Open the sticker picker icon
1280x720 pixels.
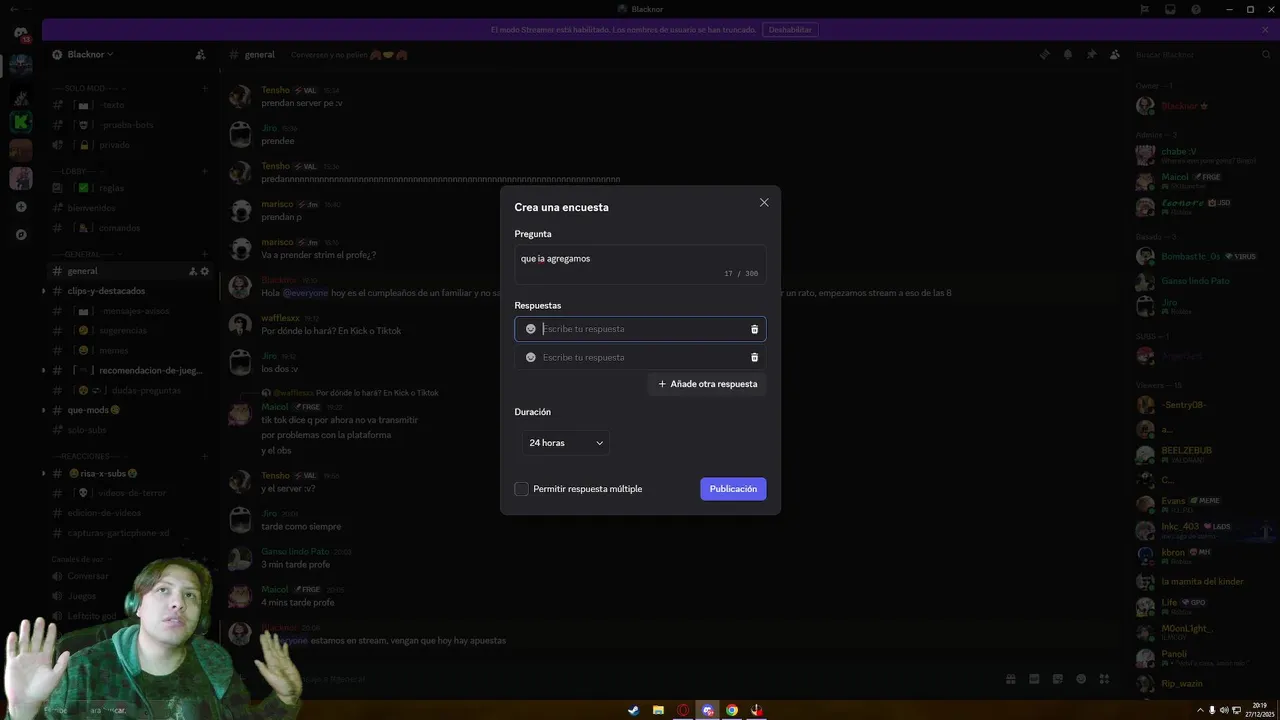point(1058,679)
